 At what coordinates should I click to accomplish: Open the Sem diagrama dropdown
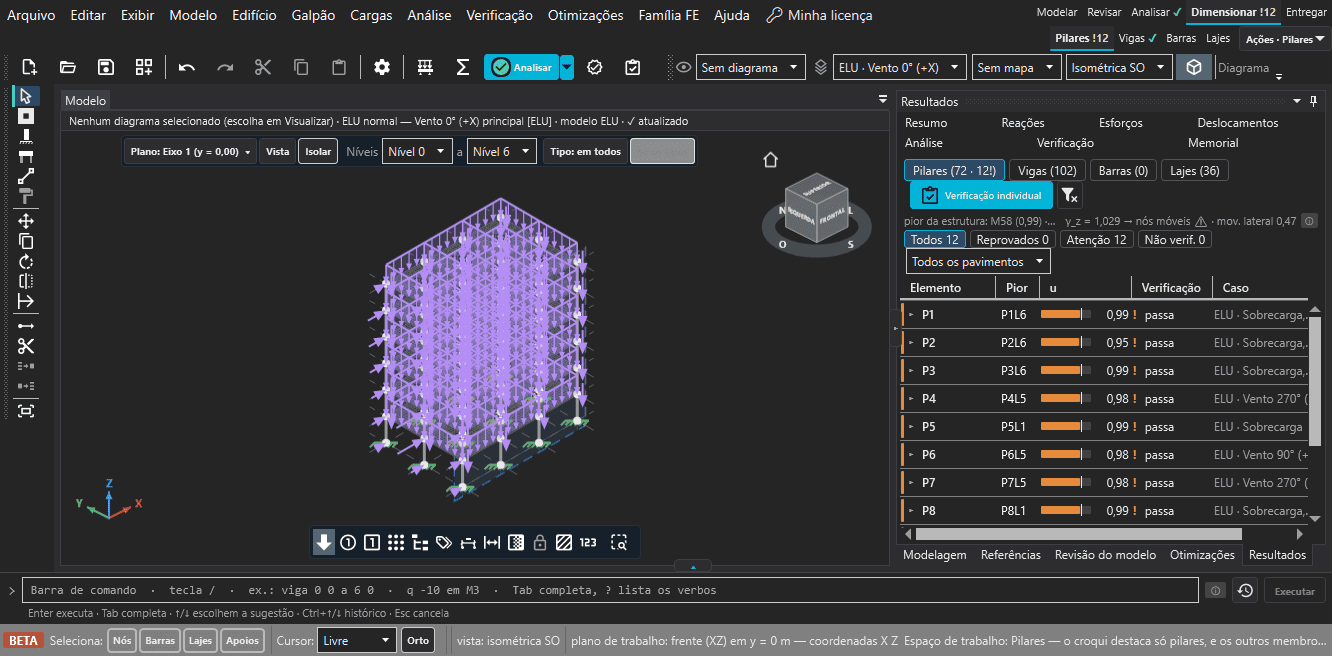750,67
